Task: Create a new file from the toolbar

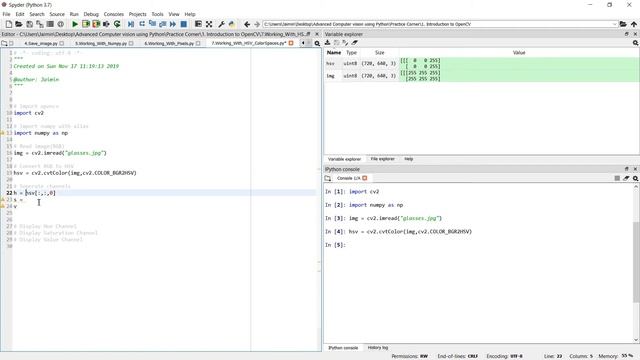Action: coord(9,24)
